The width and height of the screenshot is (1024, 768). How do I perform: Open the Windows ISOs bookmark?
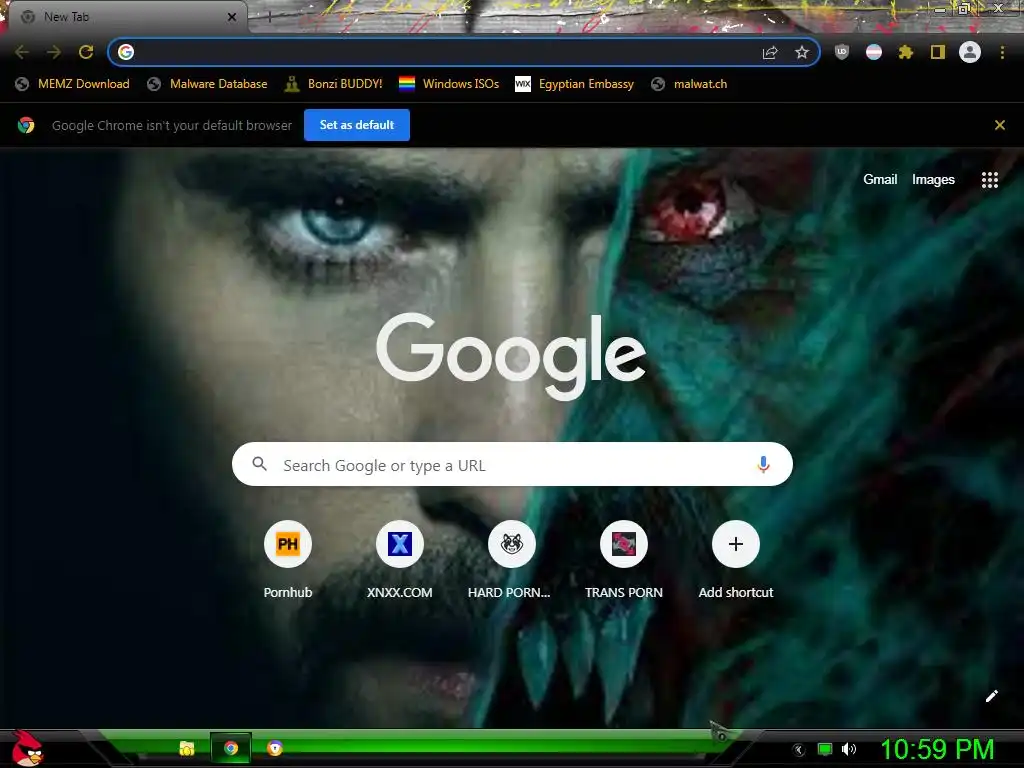449,84
